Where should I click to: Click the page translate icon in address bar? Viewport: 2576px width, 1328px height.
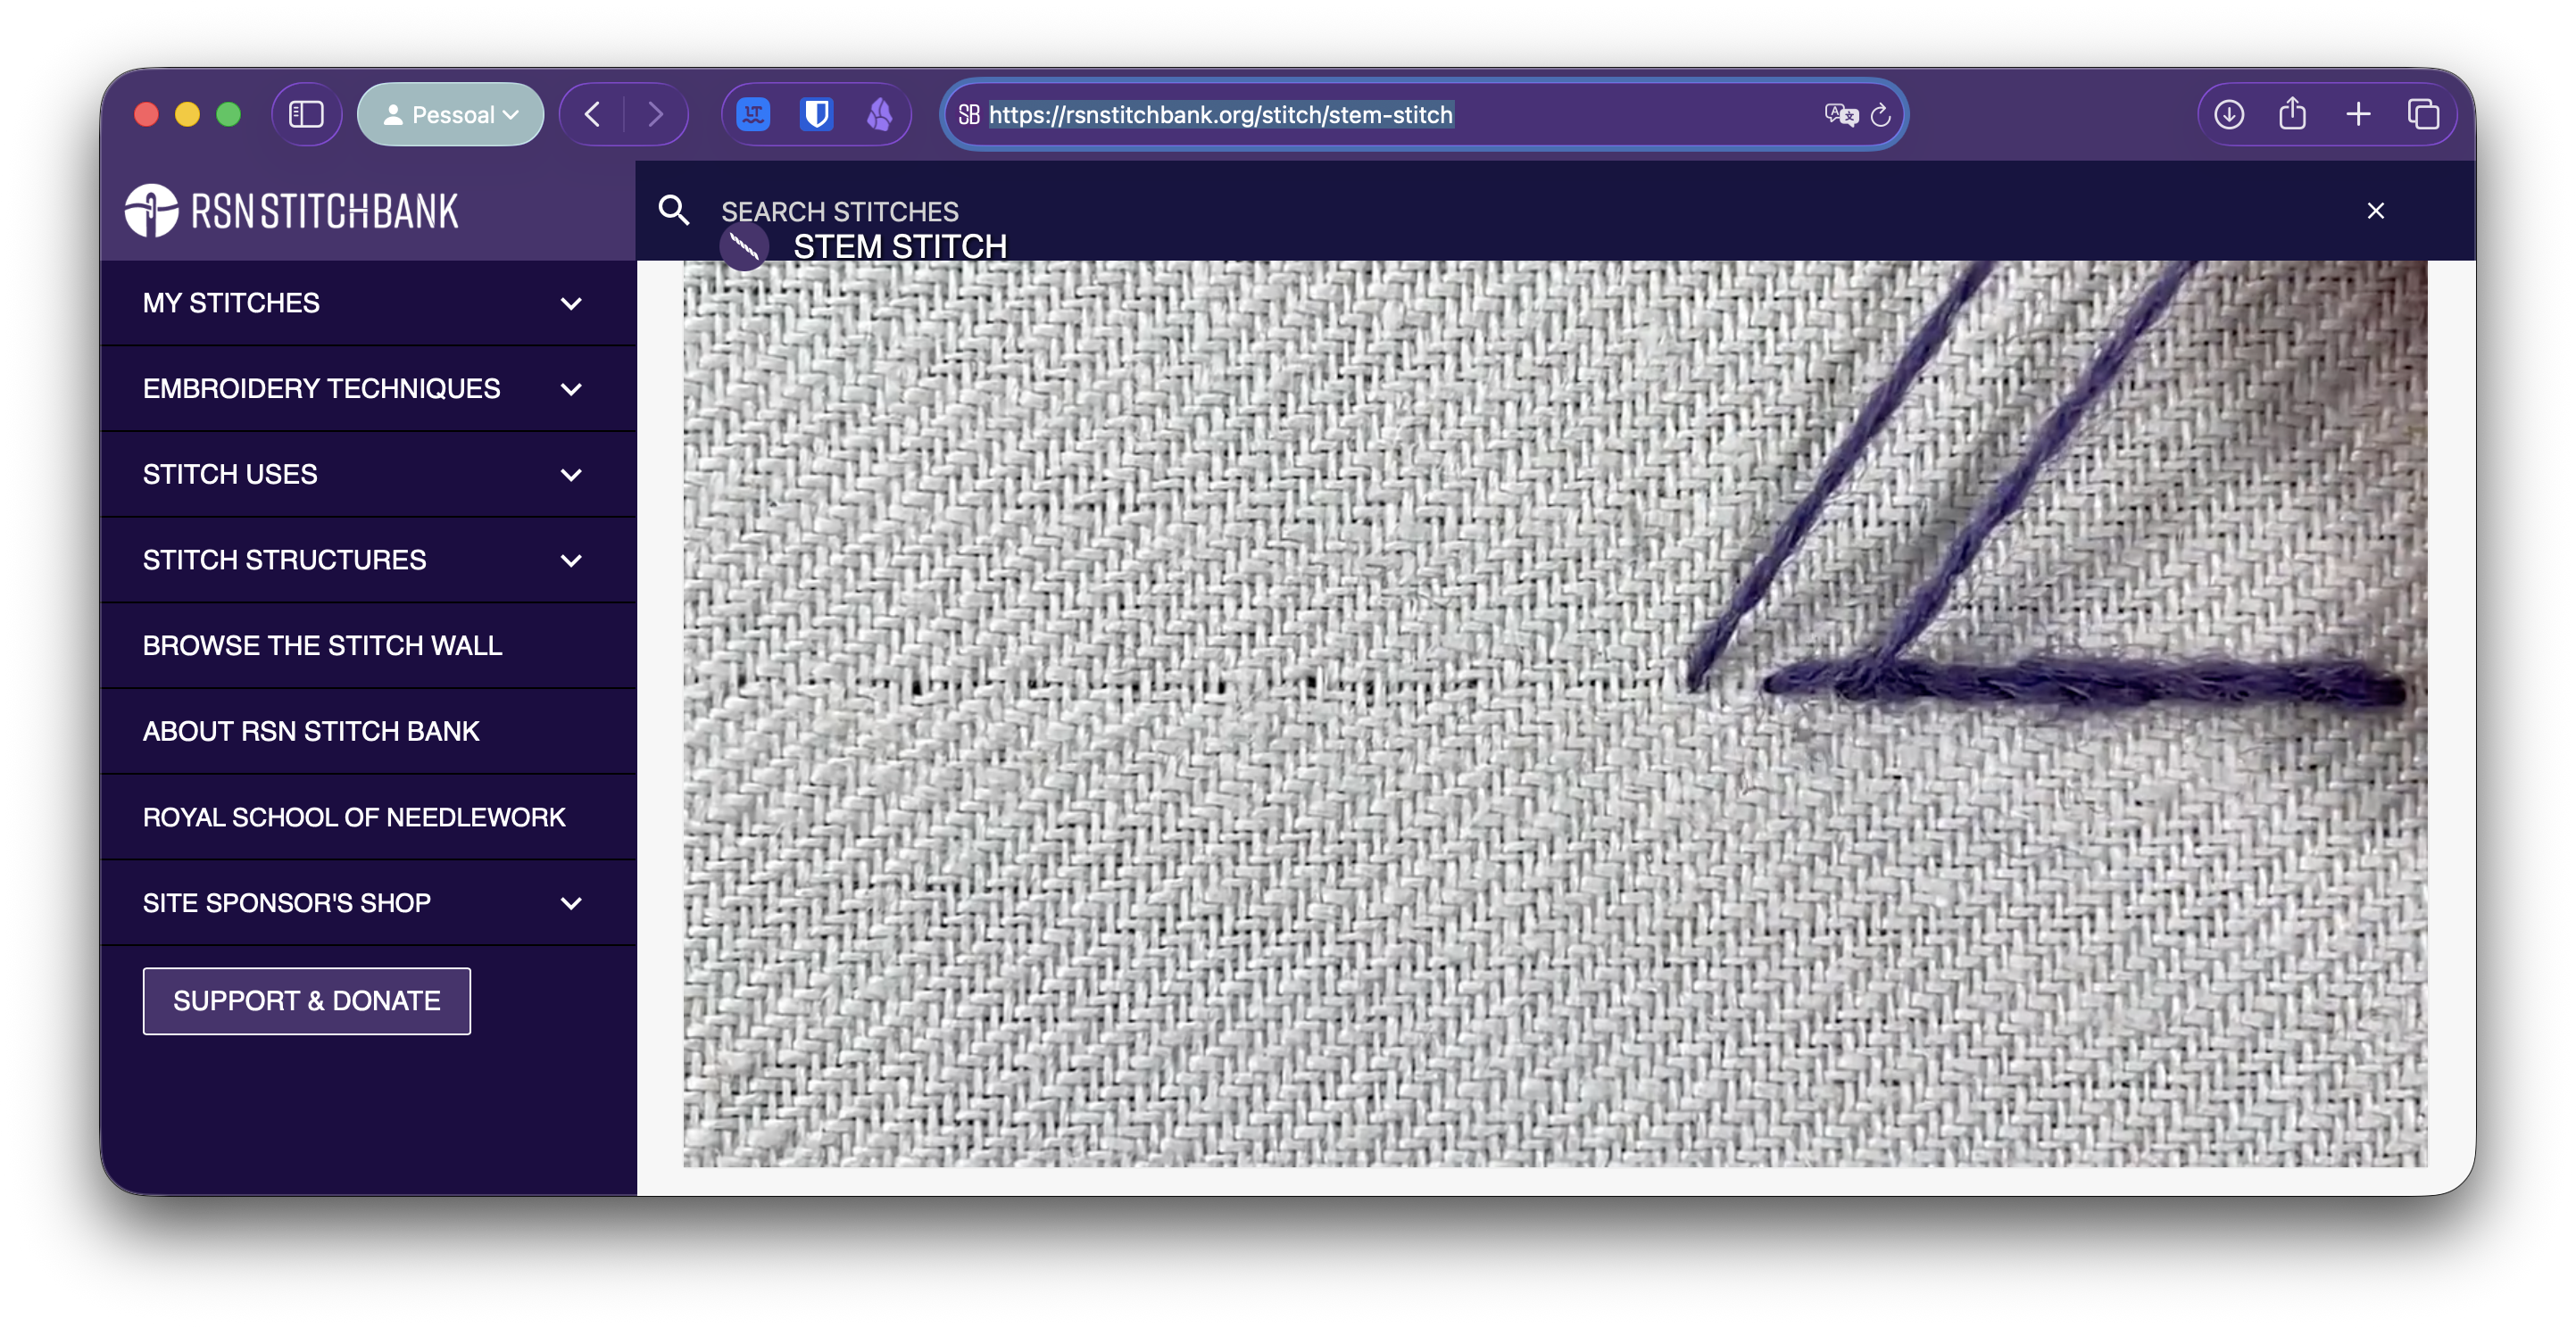pyautogui.click(x=1840, y=114)
